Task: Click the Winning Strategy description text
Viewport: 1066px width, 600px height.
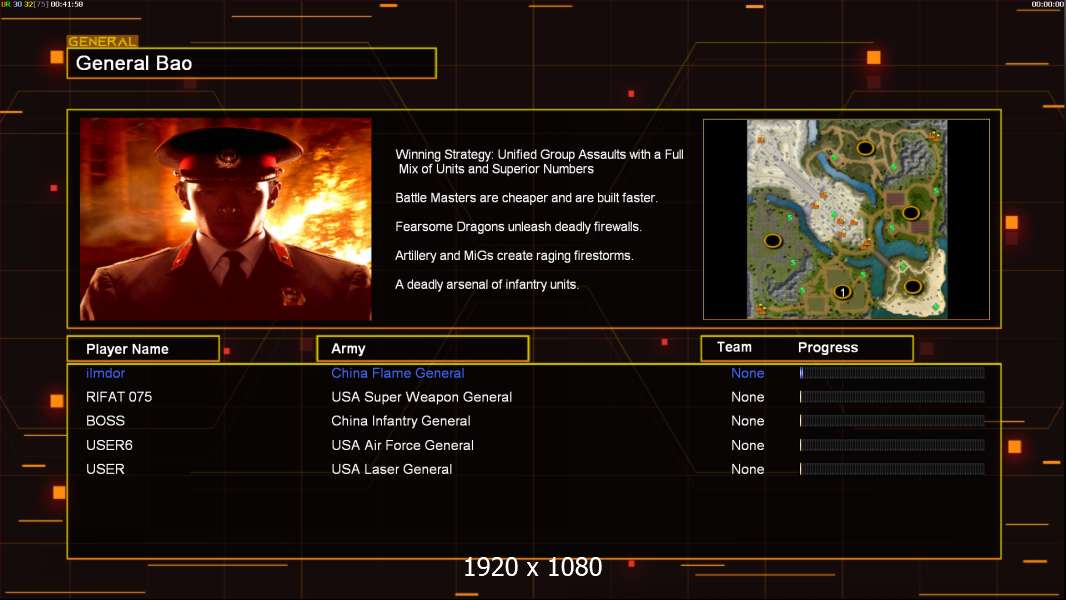Action: pyautogui.click(x=539, y=162)
